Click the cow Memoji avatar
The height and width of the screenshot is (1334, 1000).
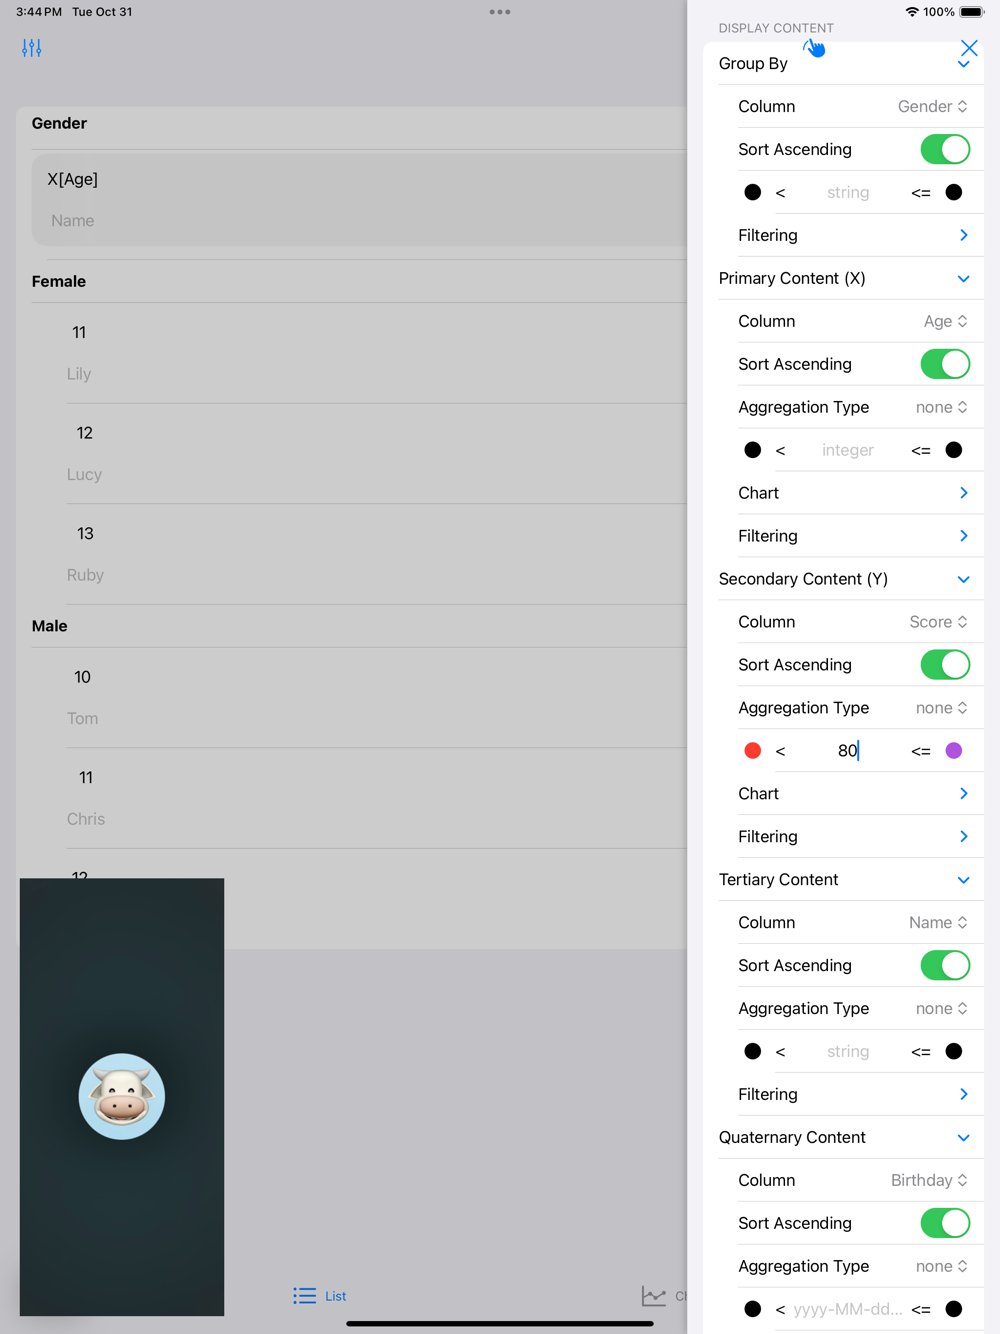(122, 1096)
